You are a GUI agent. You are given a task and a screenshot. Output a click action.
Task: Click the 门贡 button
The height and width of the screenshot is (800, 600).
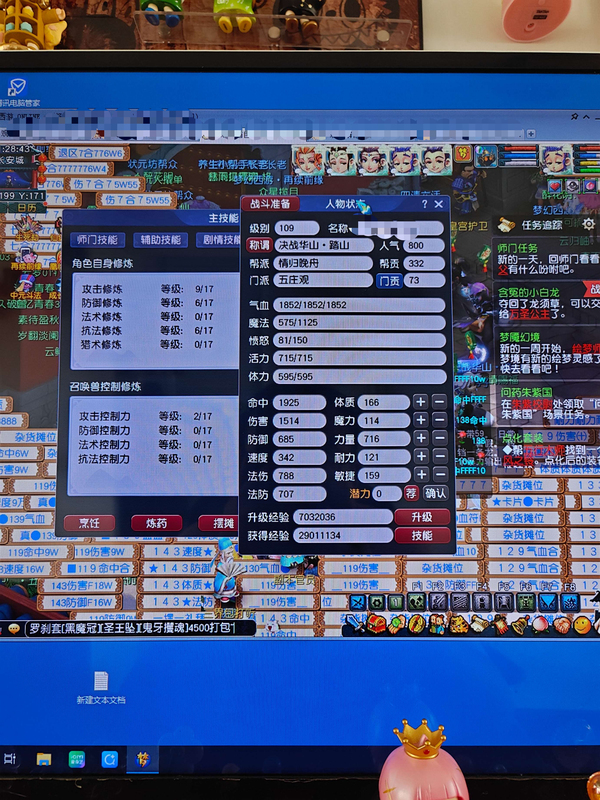389,281
